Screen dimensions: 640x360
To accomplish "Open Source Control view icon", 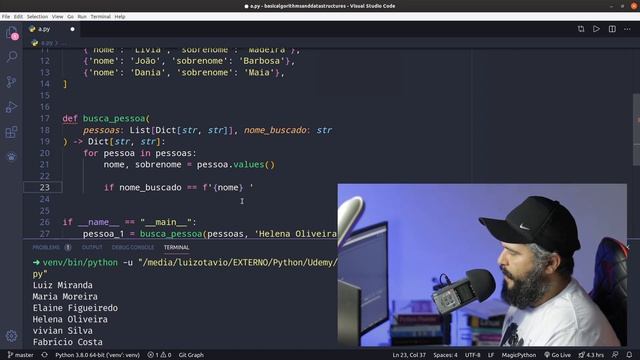I will click(11, 82).
